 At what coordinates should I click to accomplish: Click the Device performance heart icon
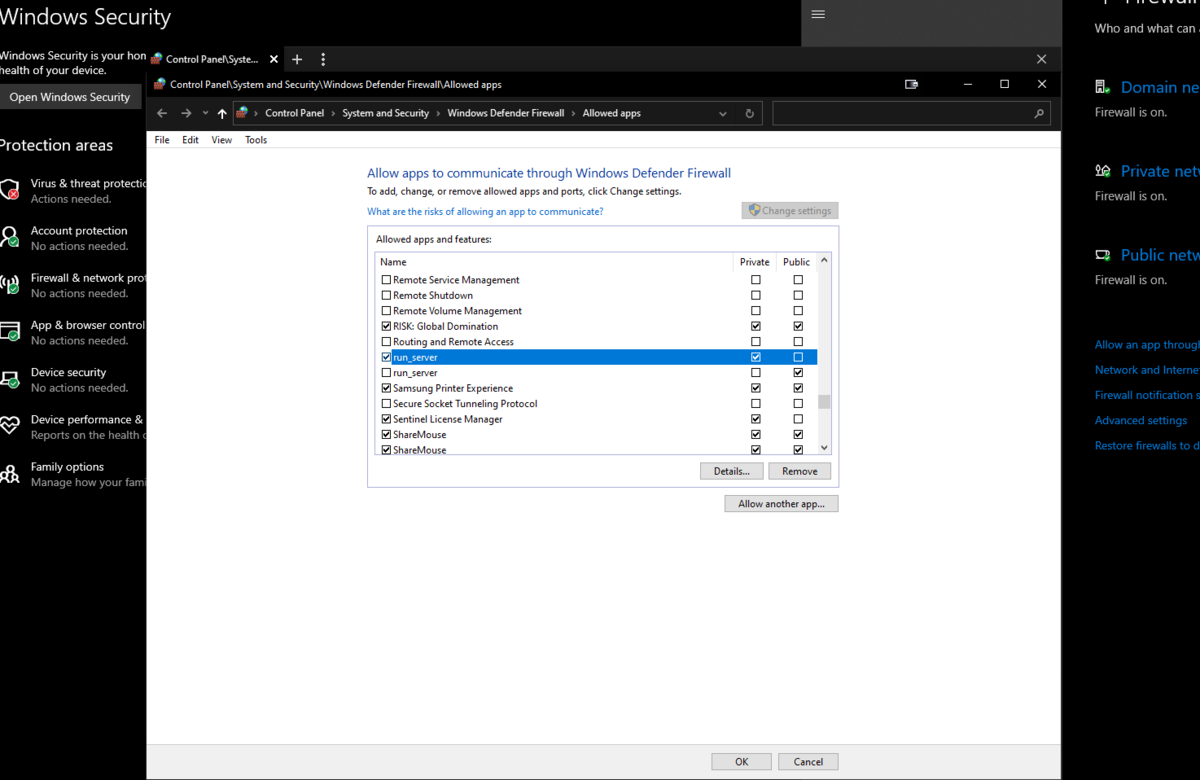[x=10, y=426]
